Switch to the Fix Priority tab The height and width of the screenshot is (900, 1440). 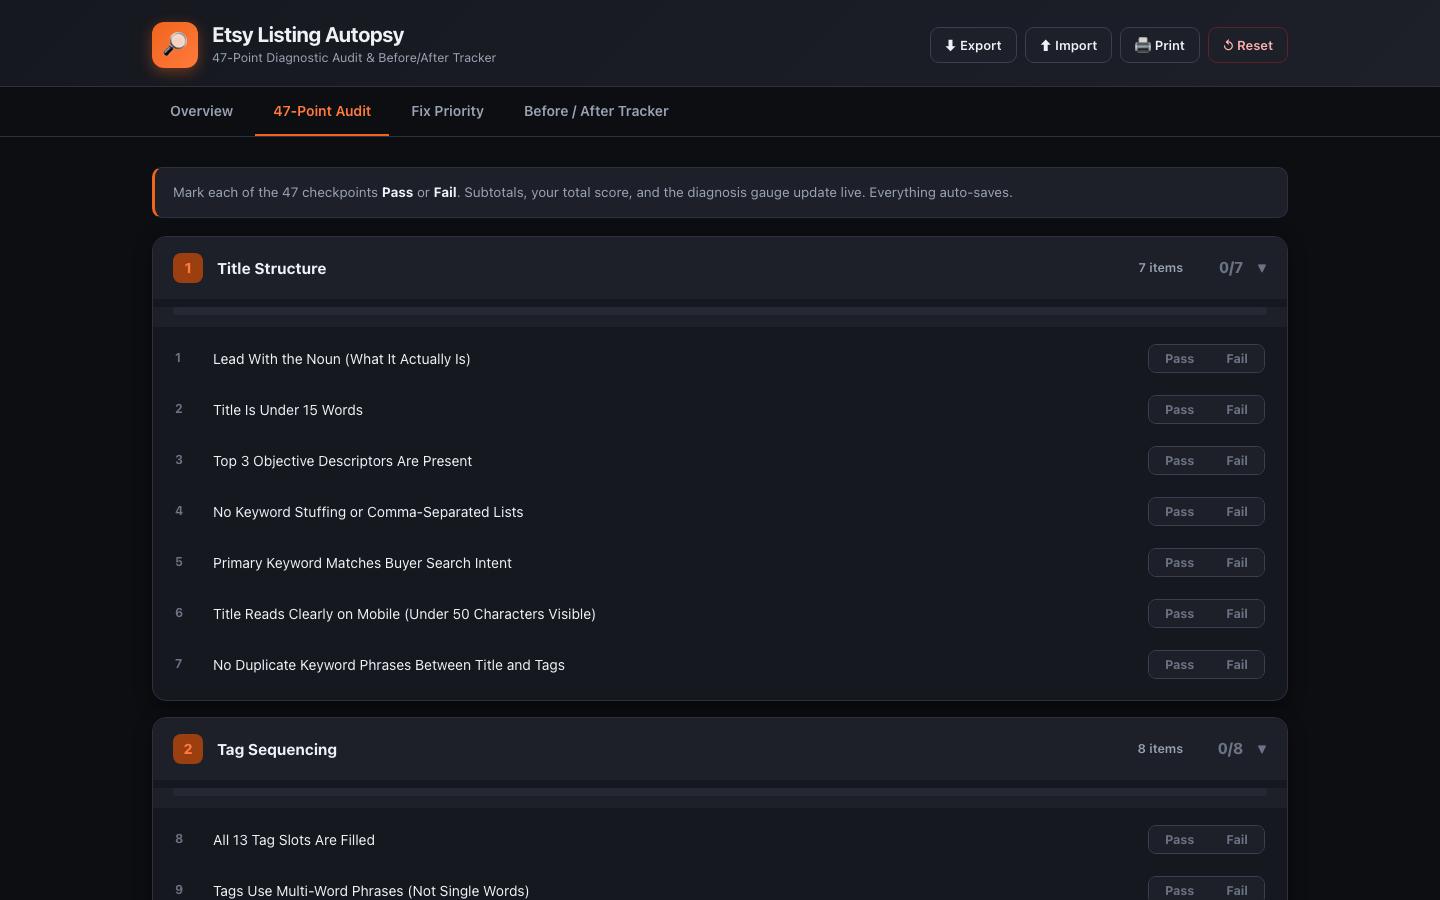(x=447, y=111)
